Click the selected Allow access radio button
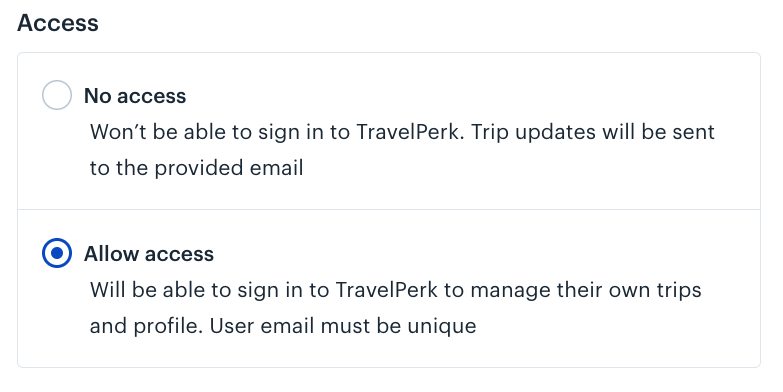783x392 pixels. click(57, 253)
